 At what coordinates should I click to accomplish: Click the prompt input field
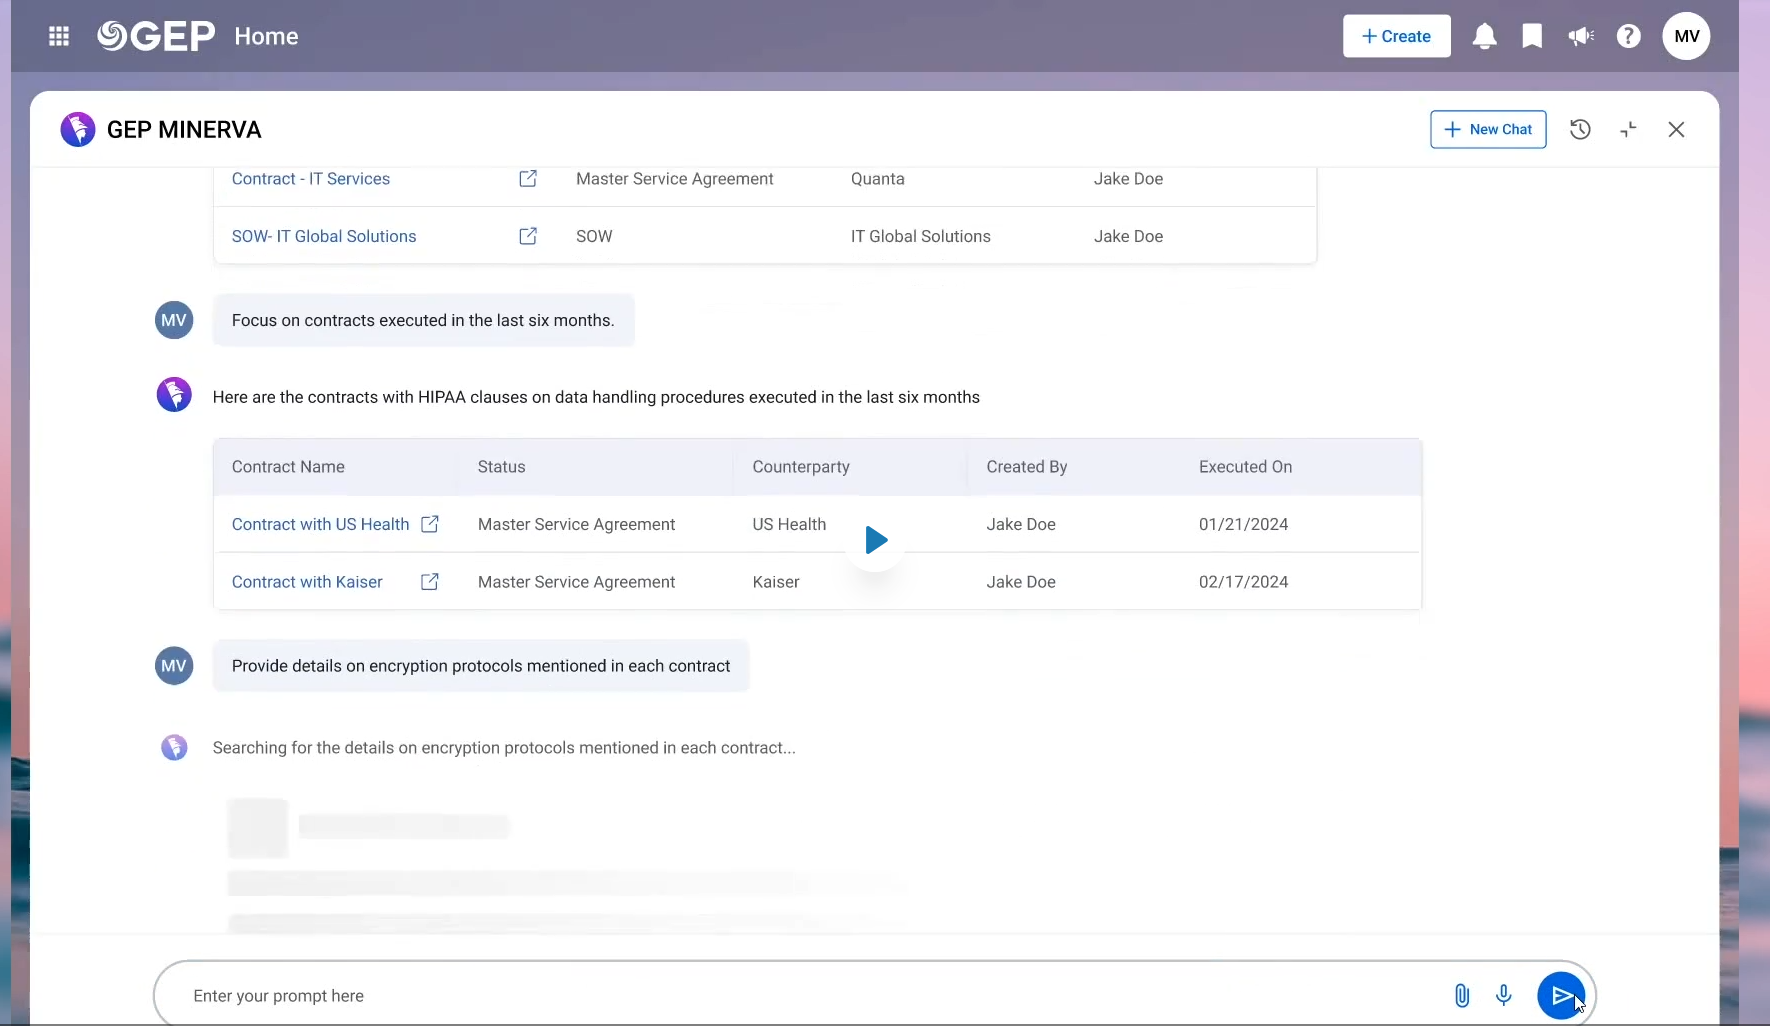(x=800, y=996)
